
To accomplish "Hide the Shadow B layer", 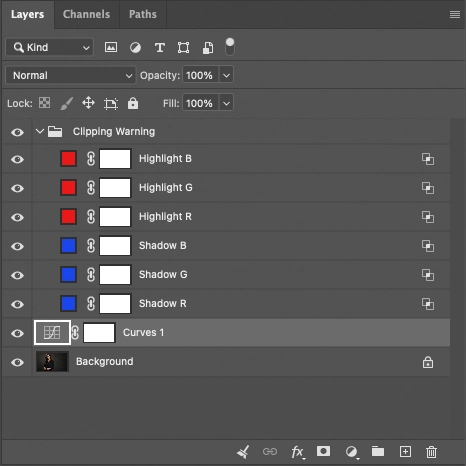I will pyautogui.click(x=17, y=246).
